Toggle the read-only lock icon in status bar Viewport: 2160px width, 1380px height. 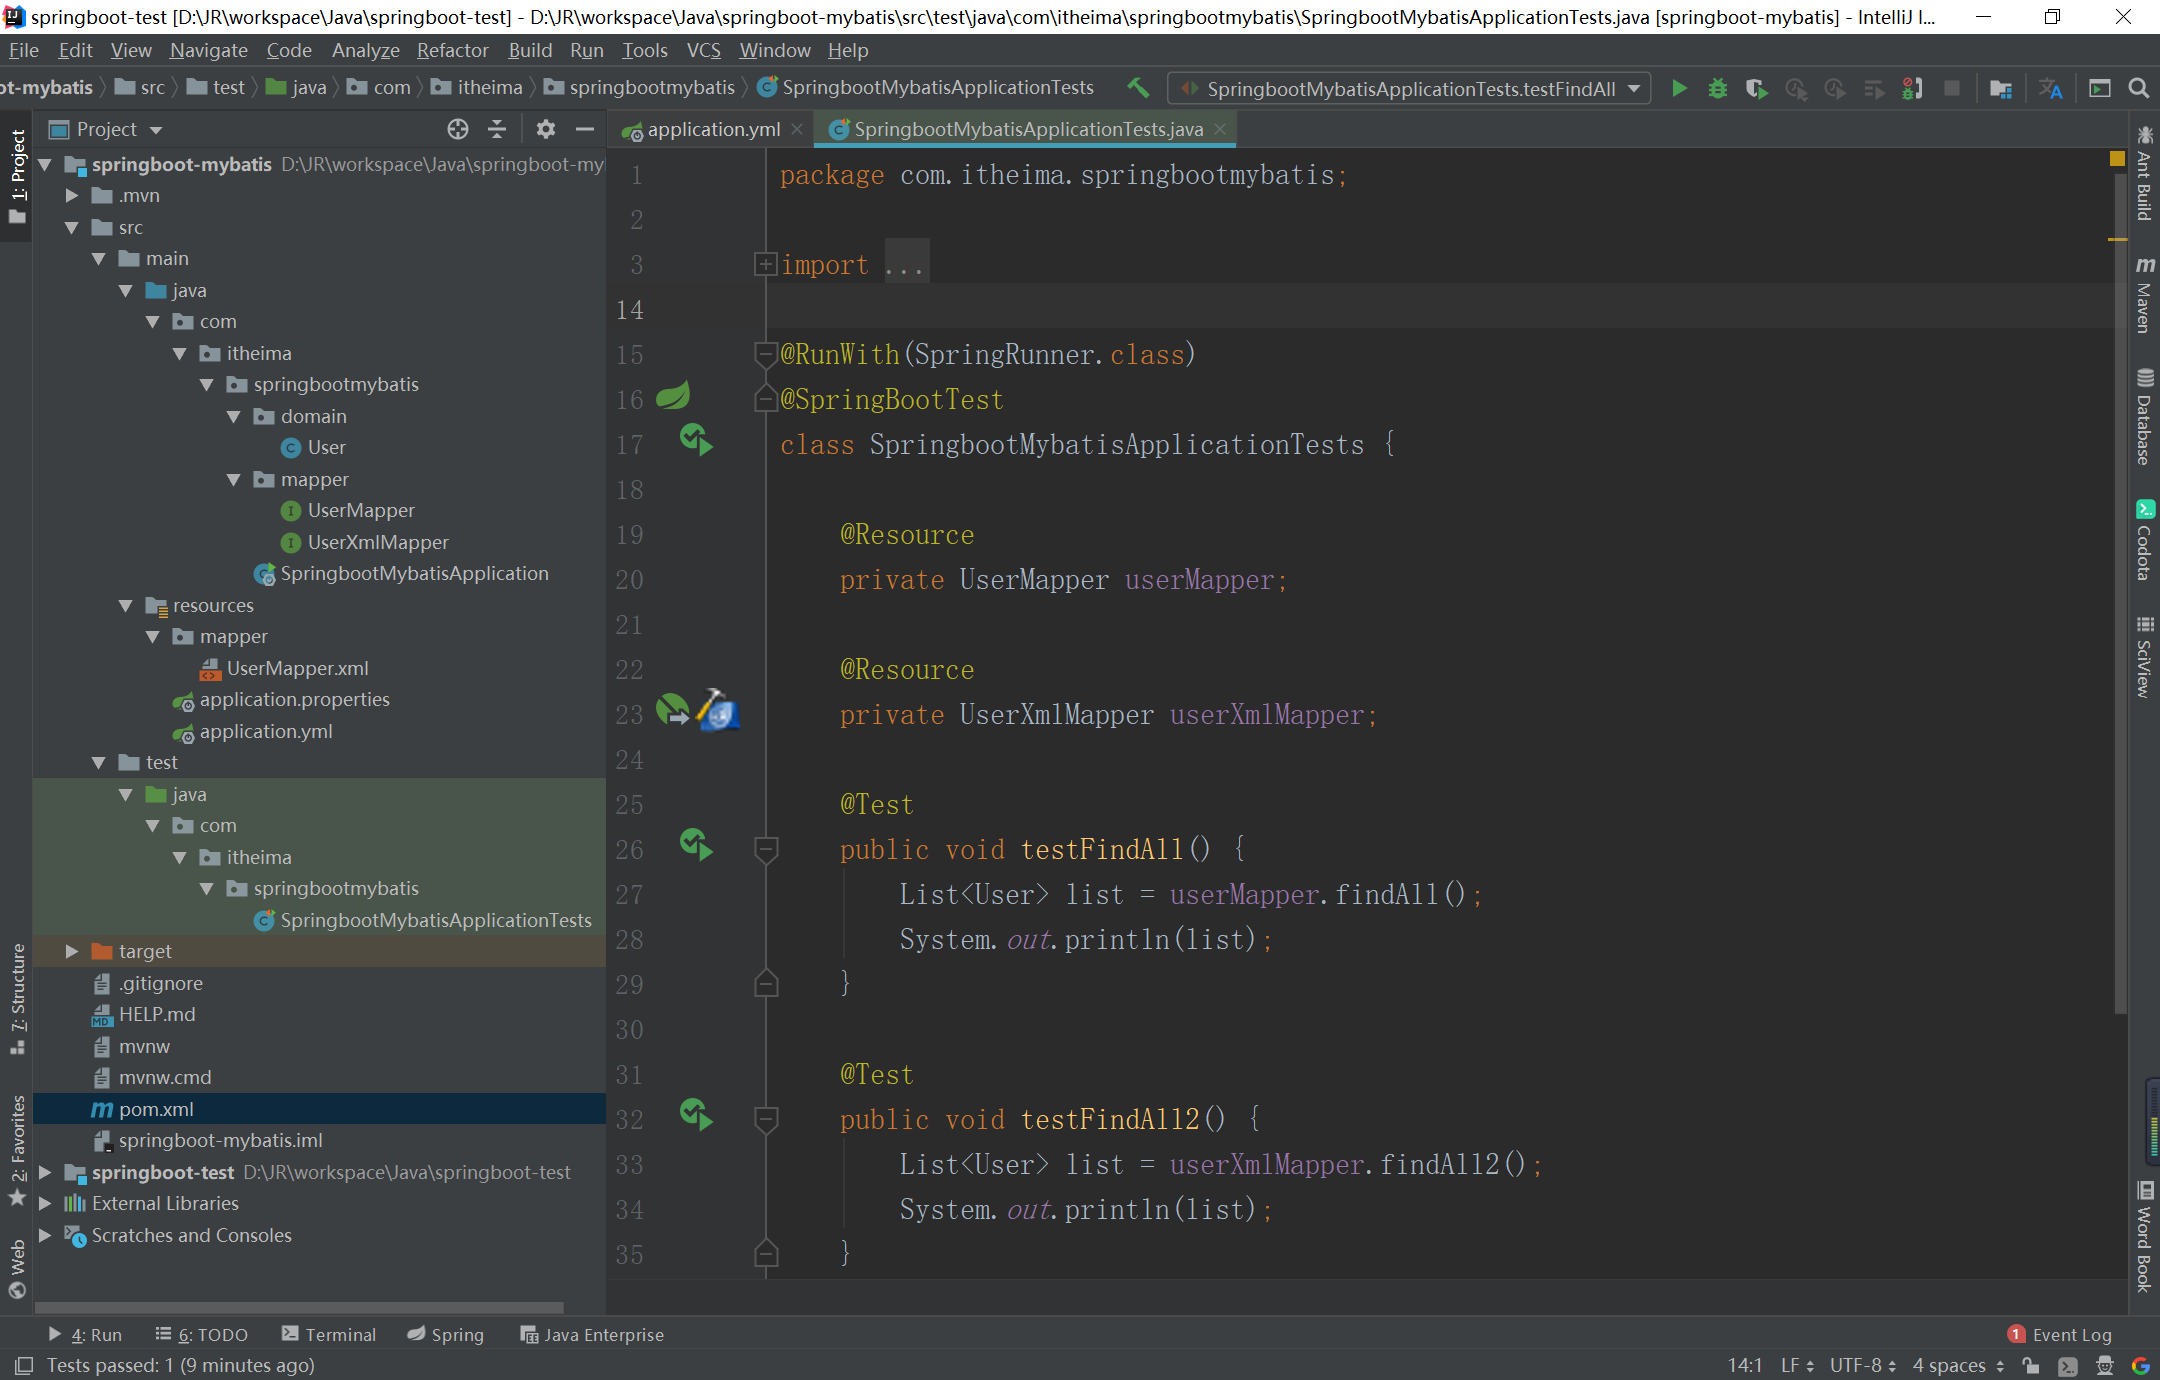tap(2030, 1366)
